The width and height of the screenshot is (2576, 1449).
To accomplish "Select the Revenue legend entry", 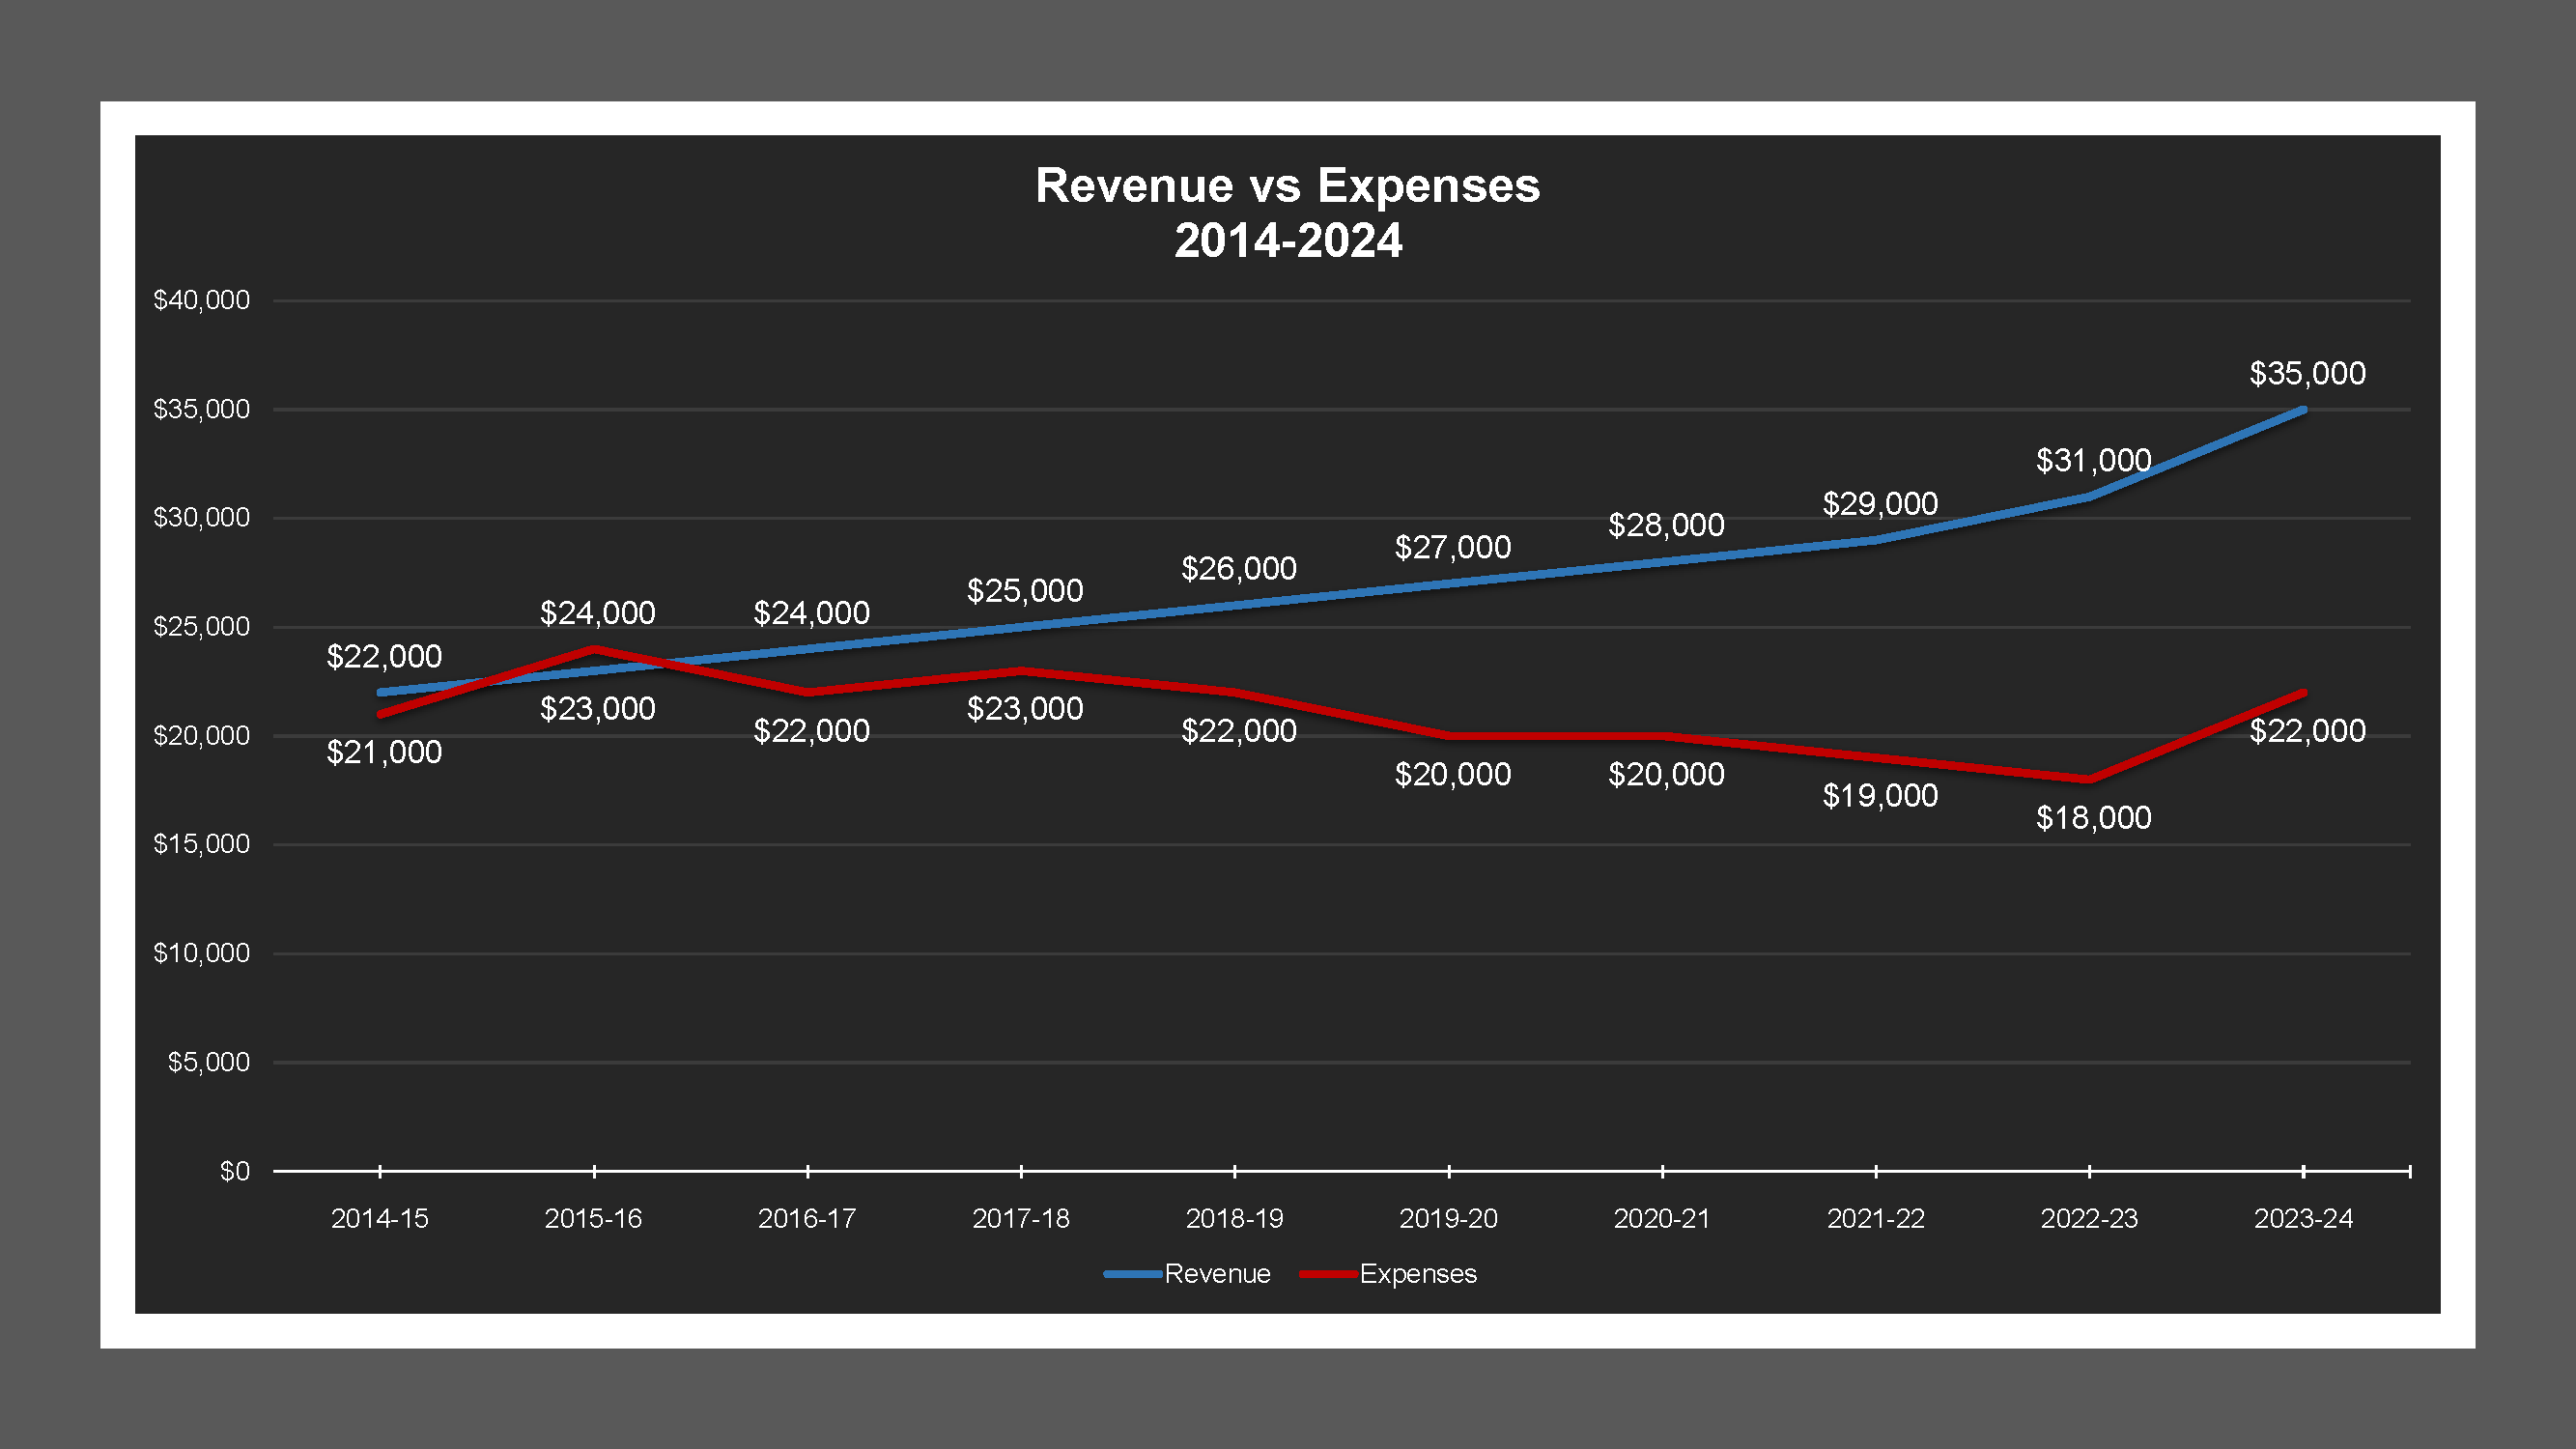I will (x=1187, y=1274).
